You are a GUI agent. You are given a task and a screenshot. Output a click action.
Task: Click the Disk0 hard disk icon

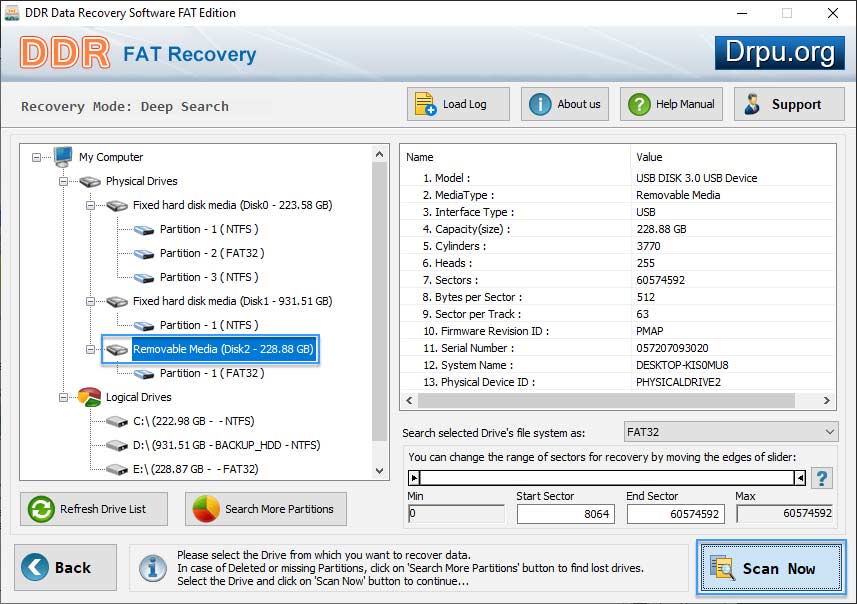[117, 206]
